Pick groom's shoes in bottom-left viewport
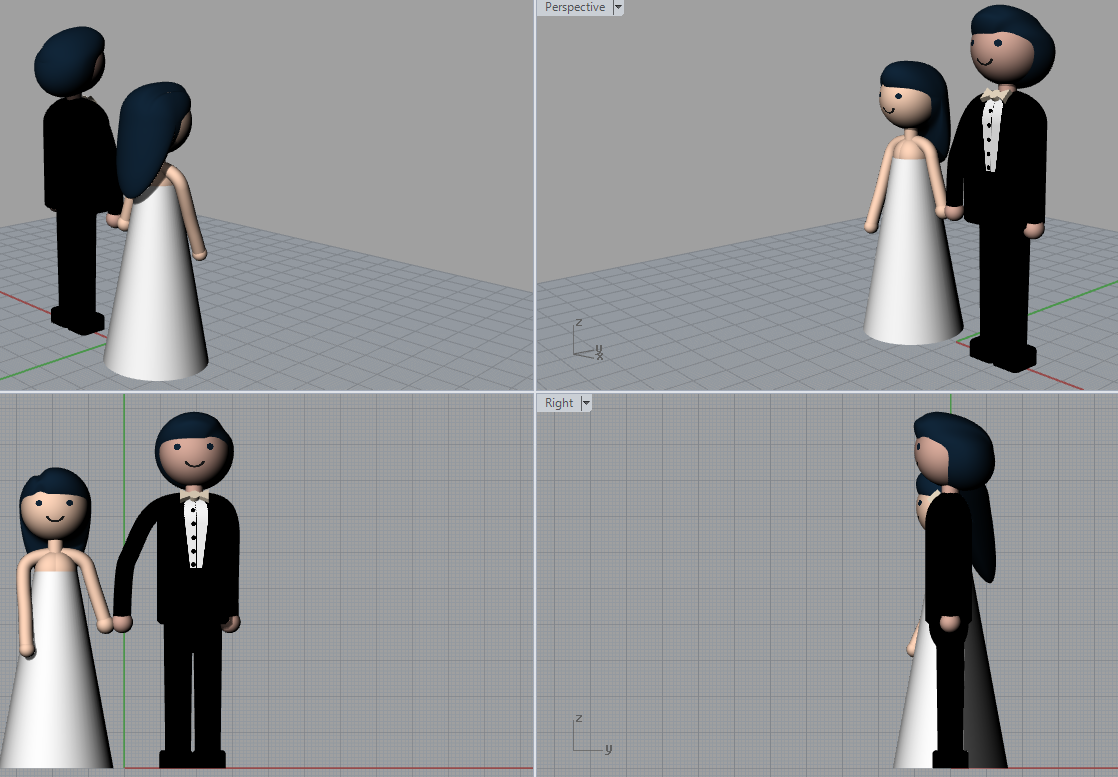This screenshot has height=777, width=1118. coord(192,759)
